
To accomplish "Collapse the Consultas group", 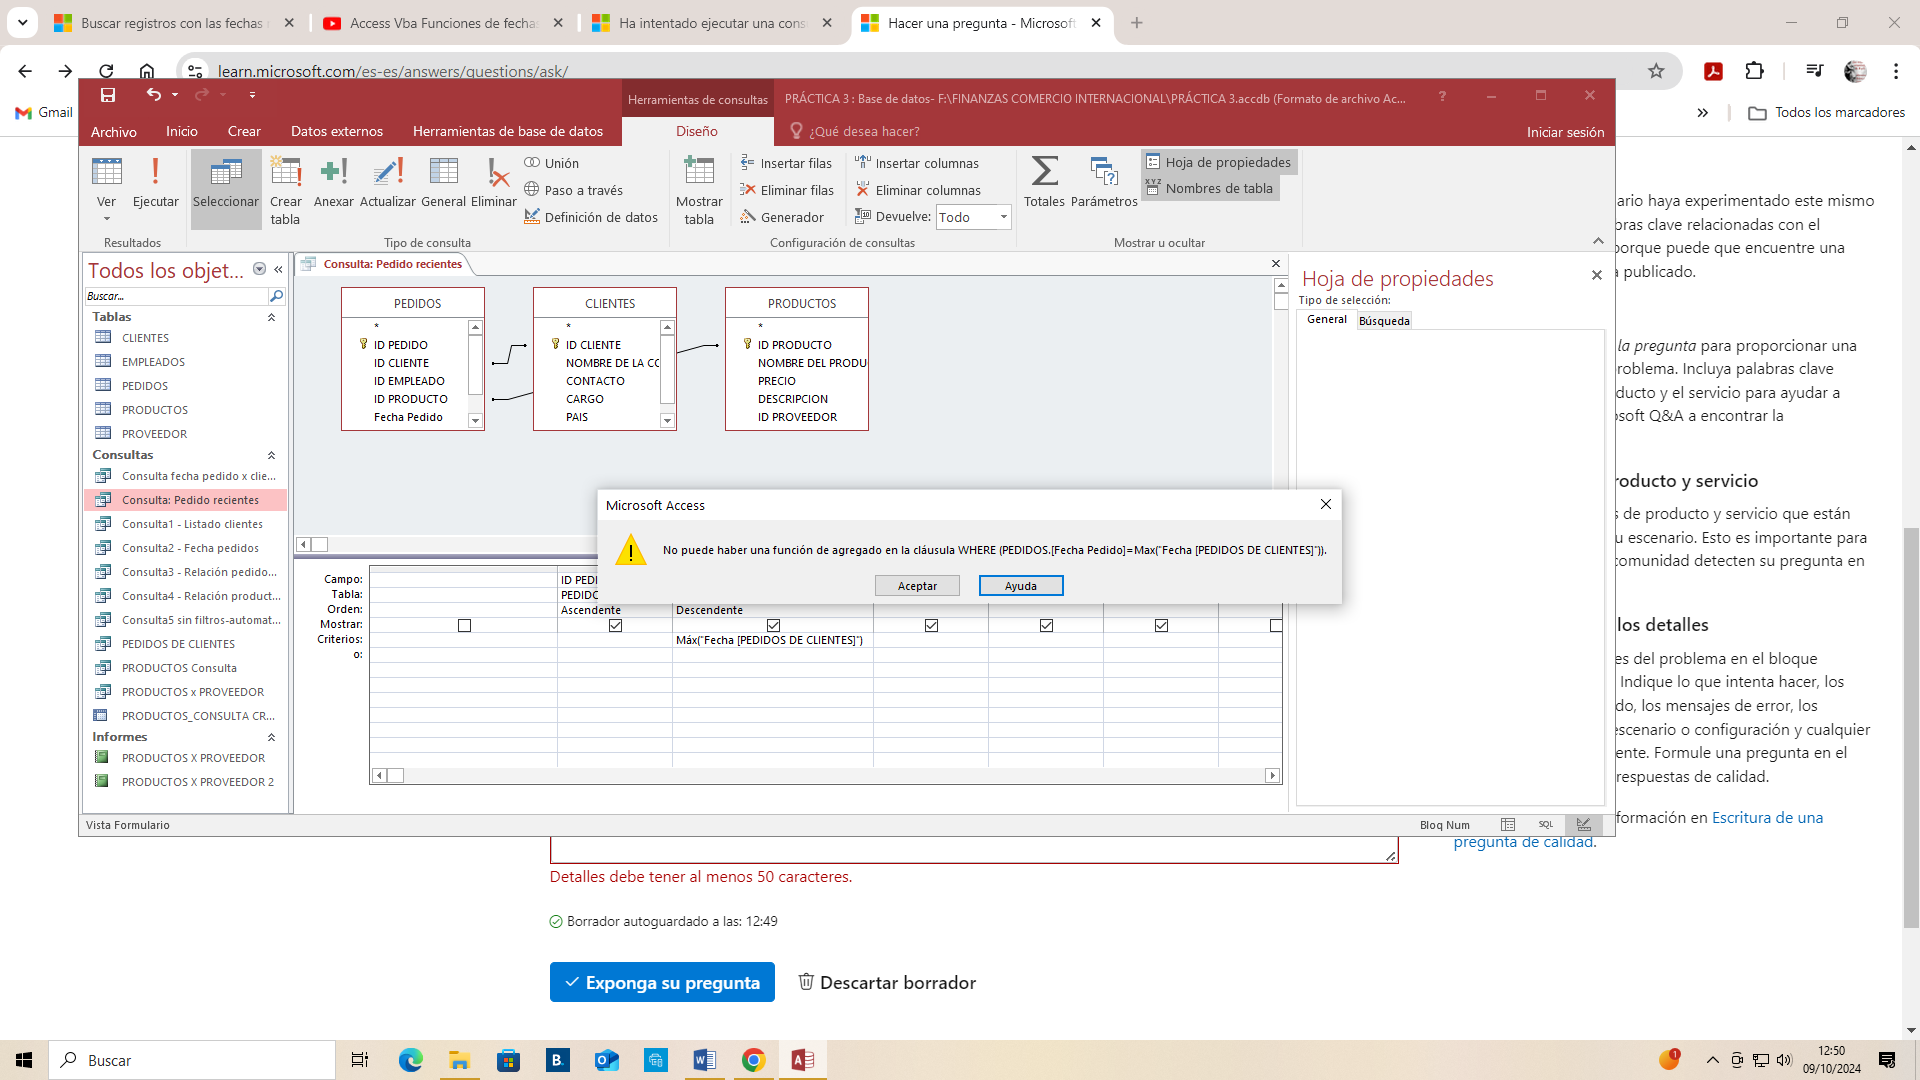I will [271, 455].
